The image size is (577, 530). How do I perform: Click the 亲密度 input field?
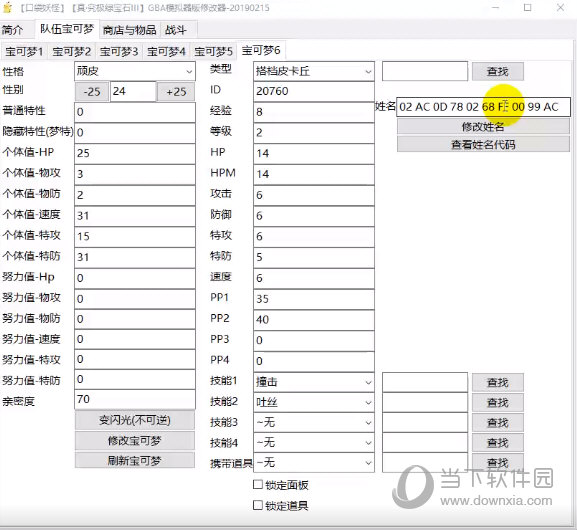coord(135,399)
